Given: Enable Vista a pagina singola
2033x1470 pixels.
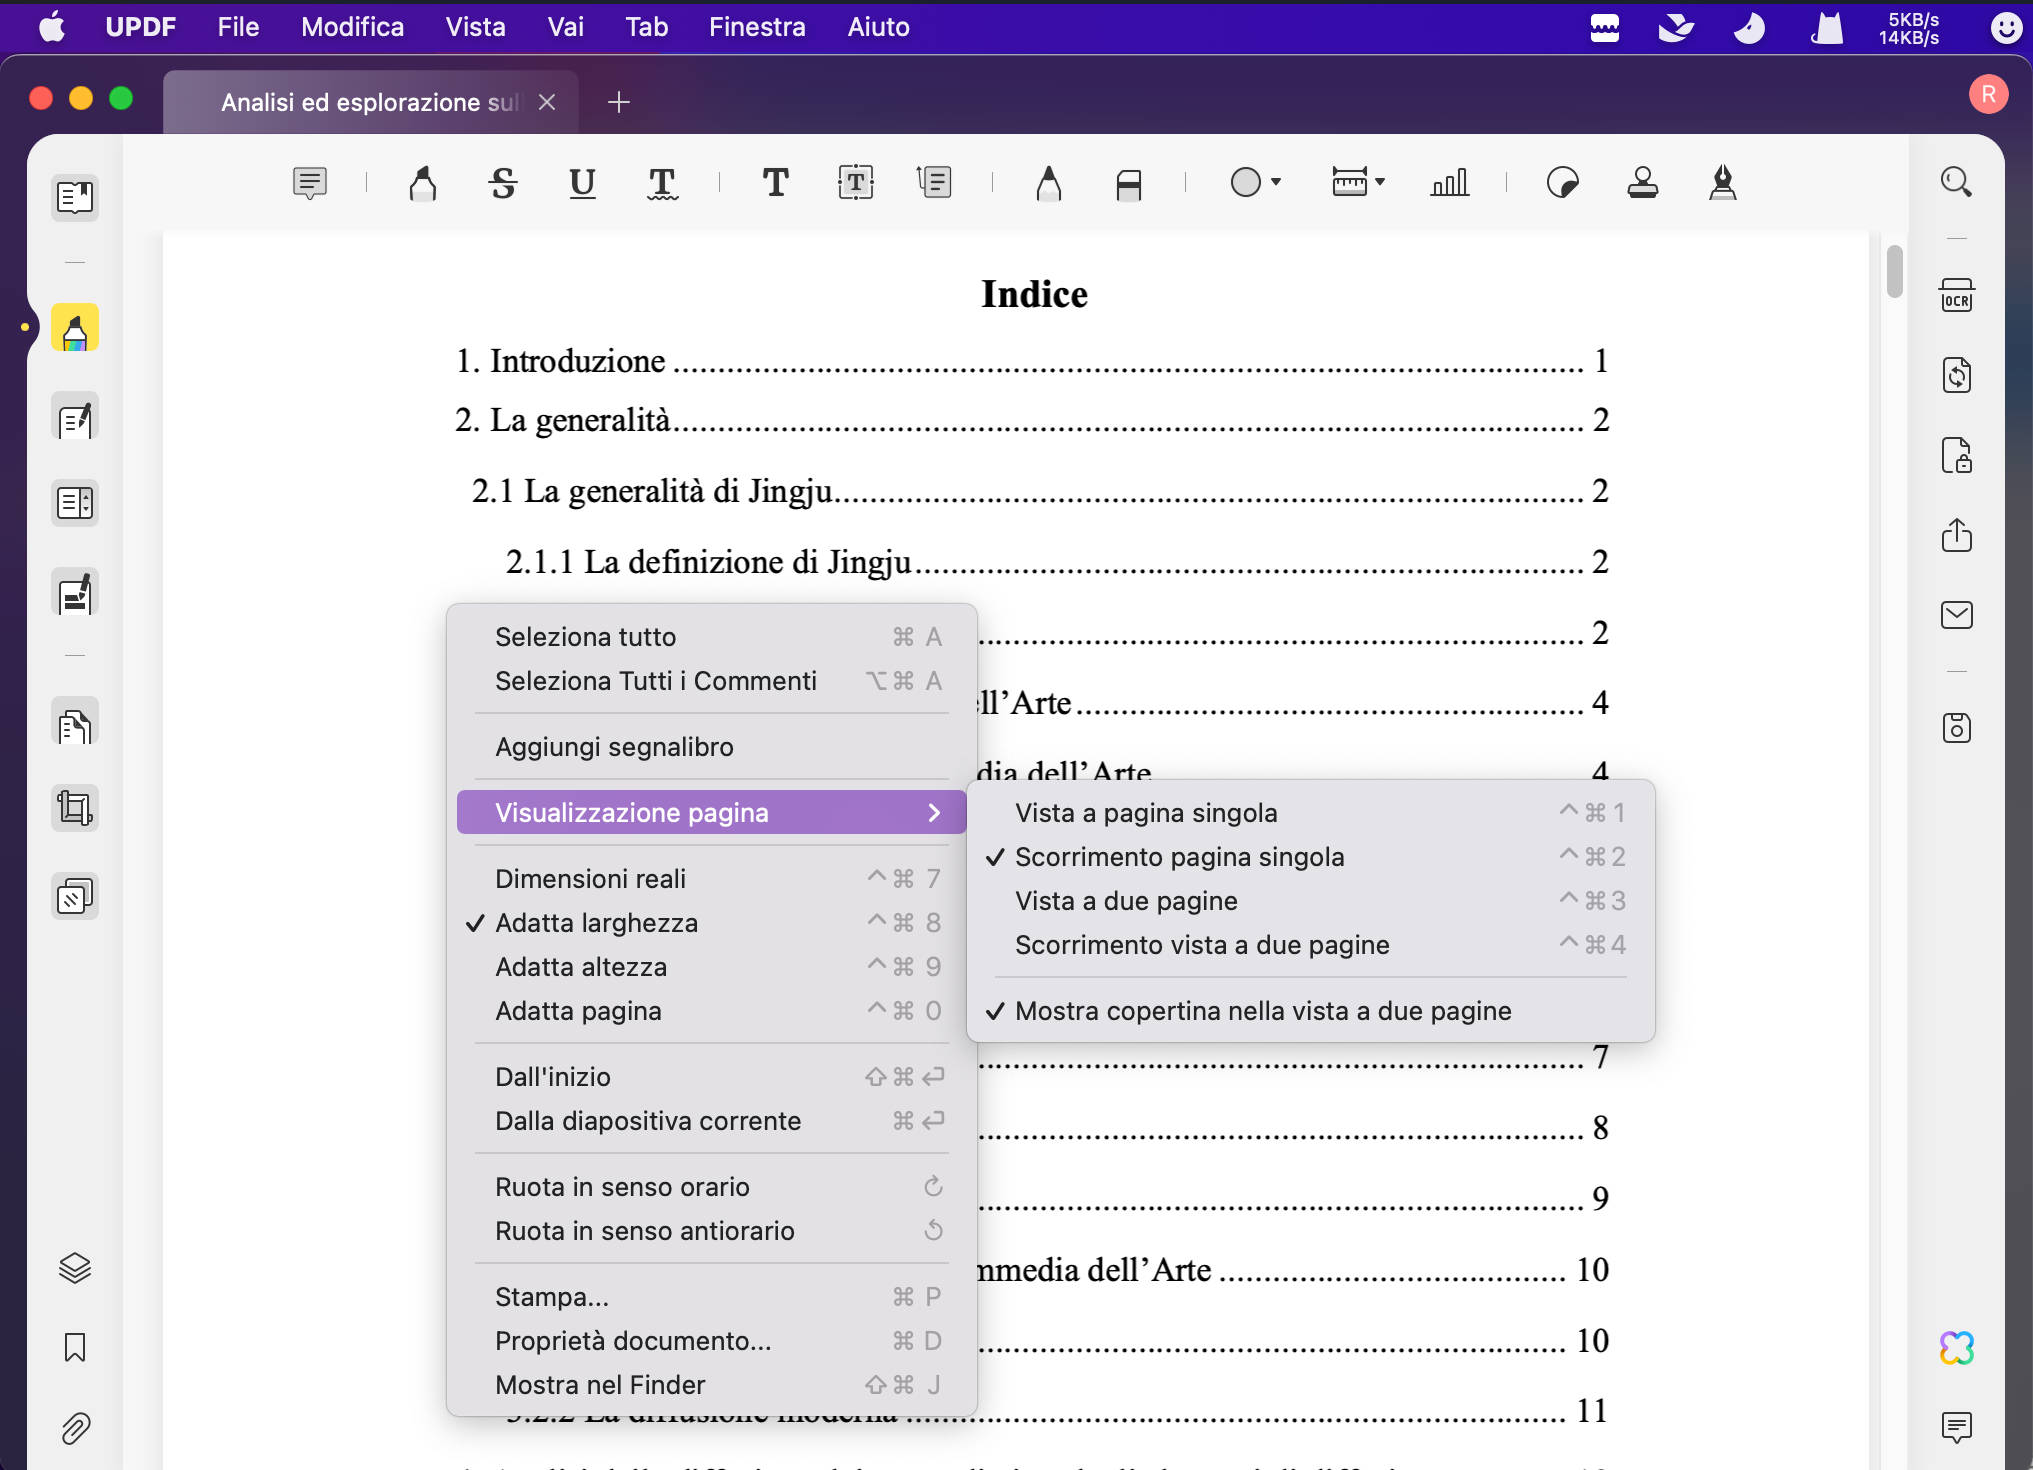Looking at the screenshot, I should coord(1310,813).
